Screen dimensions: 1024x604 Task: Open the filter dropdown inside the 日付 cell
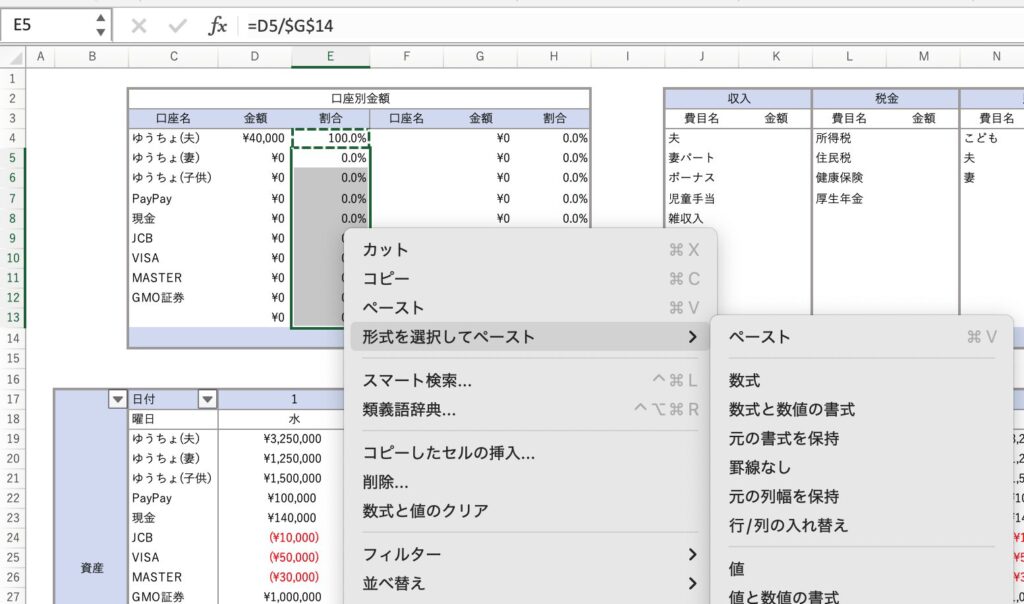[207, 399]
